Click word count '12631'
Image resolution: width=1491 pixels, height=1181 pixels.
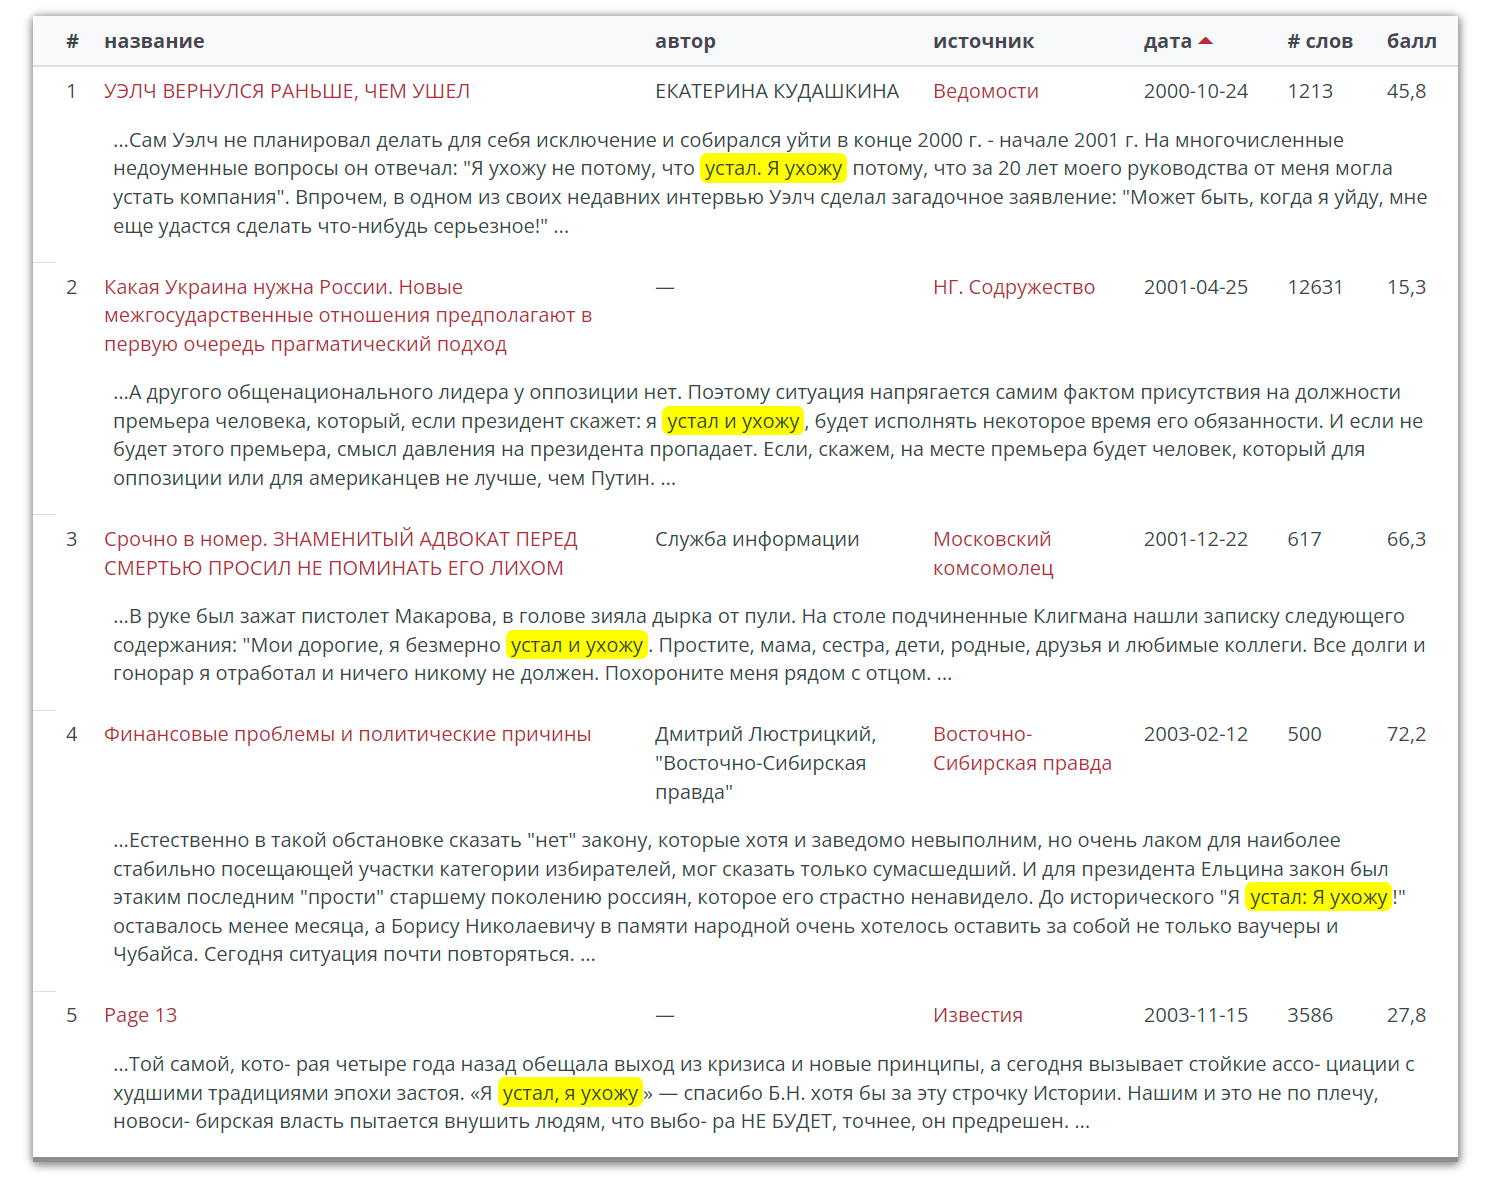pyautogui.click(x=1315, y=287)
